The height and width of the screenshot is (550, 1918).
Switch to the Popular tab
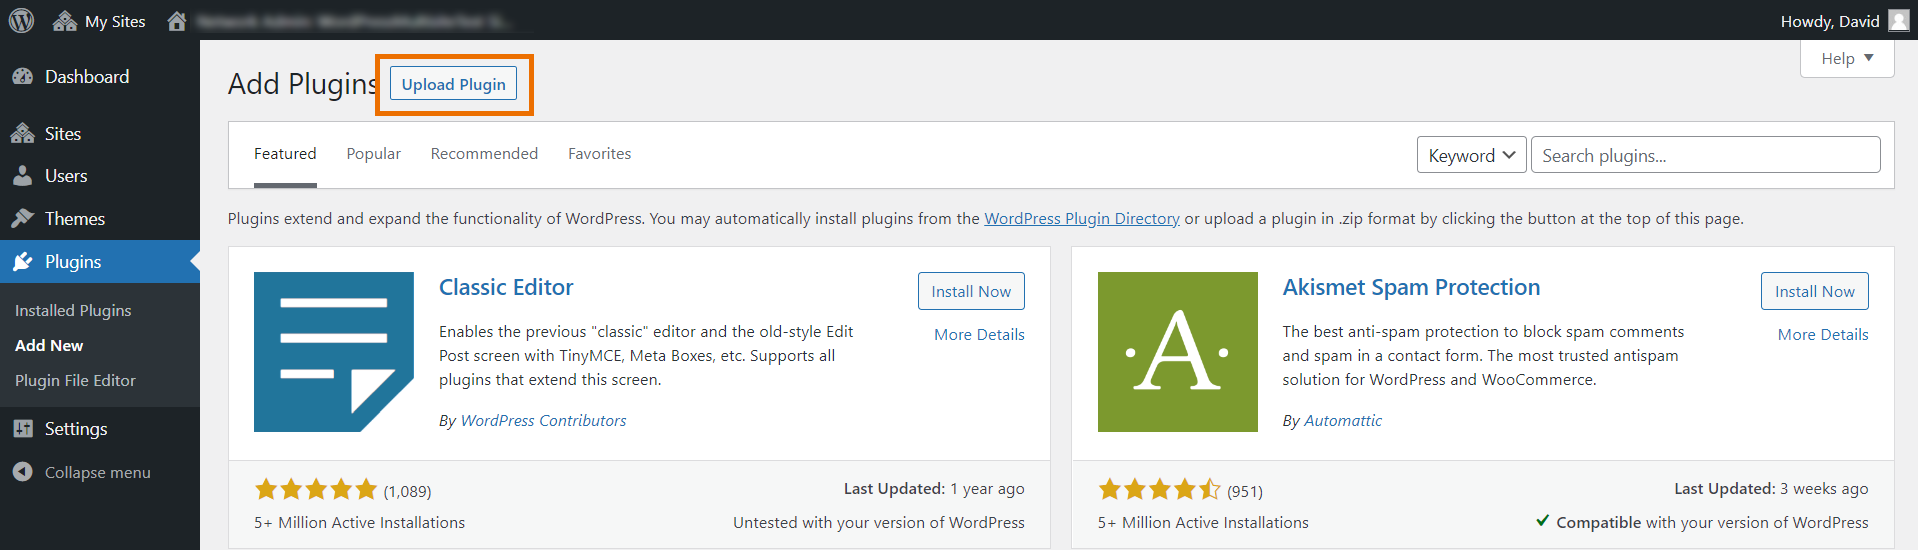coord(374,154)
